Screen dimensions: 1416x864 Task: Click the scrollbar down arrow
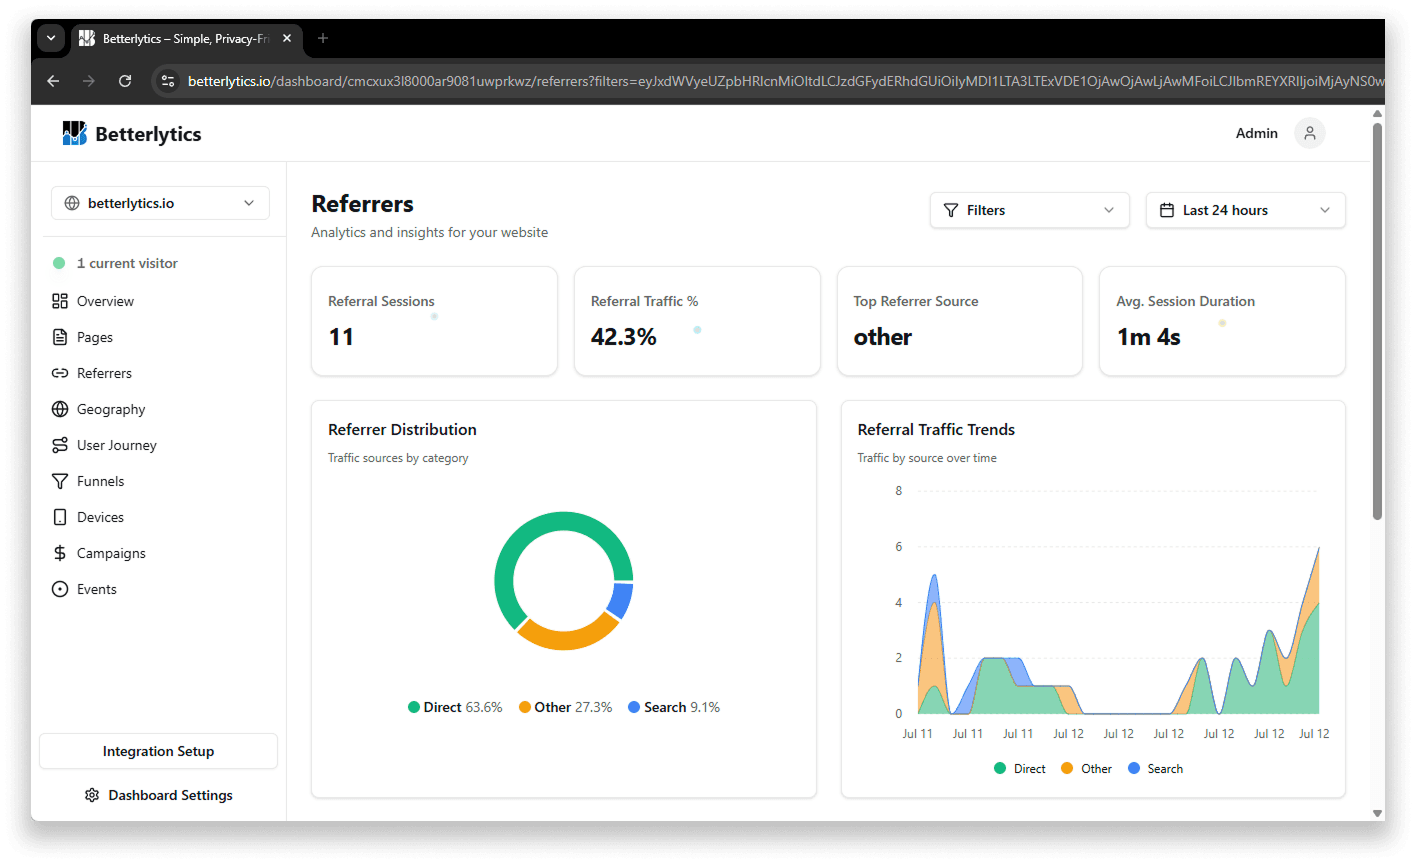[x=1377, y=814]
